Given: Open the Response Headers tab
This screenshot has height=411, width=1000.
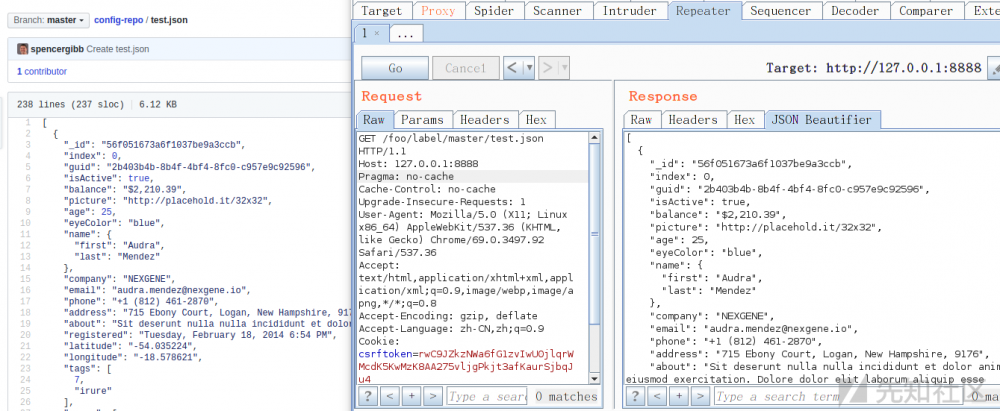Looking at the screenshot, I should pyautogui.click(x=693, y=119).
